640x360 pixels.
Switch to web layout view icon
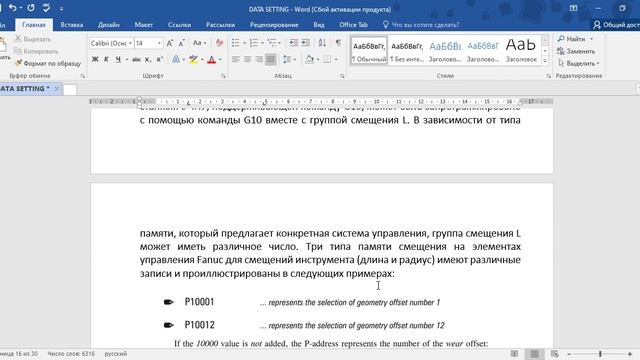(554, 354)
